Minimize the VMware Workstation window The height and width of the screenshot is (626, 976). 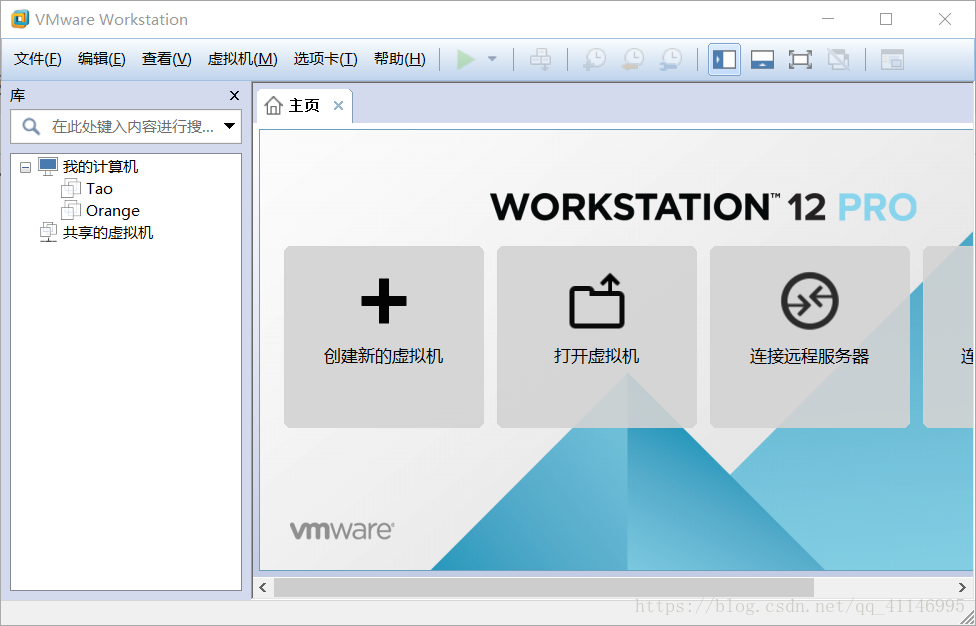(828, 19)
